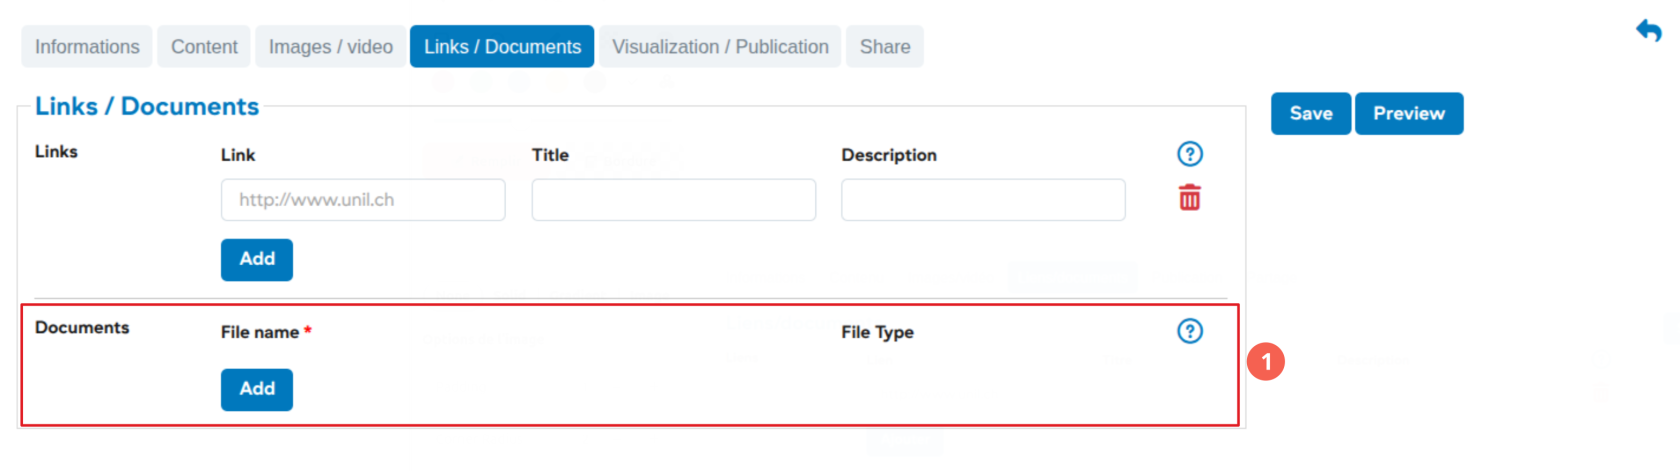Open the Content tab
Image resolution: width=1680 pixels, height=471 pixels.
204,47
